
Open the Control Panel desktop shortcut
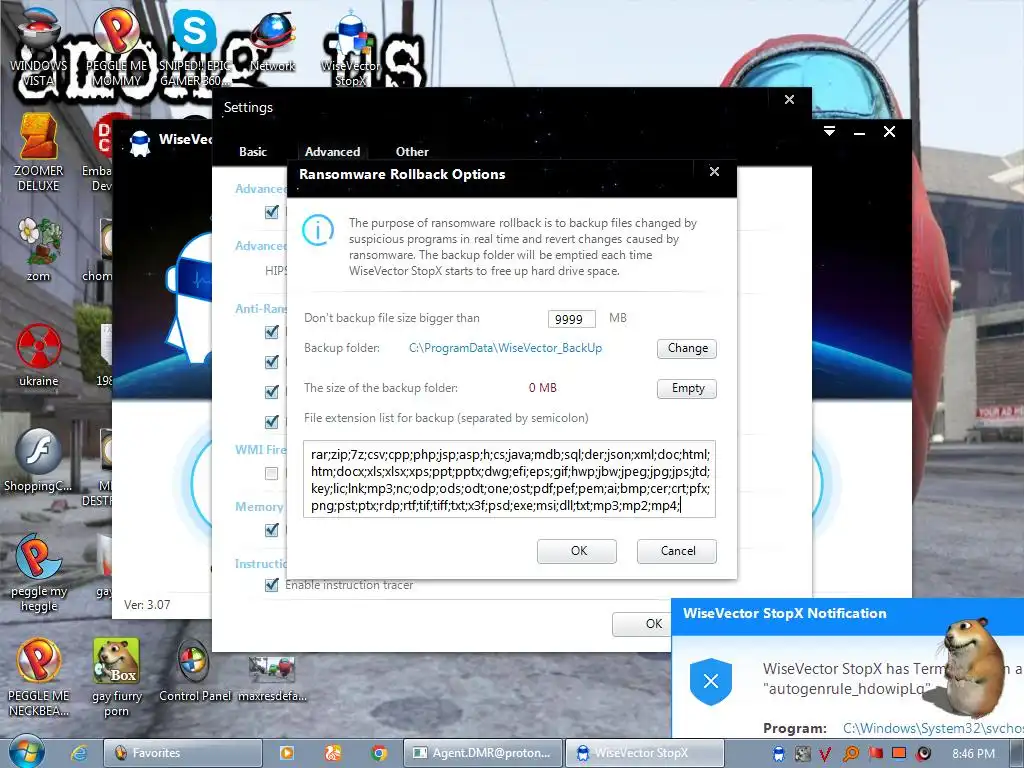pos(195,671)
